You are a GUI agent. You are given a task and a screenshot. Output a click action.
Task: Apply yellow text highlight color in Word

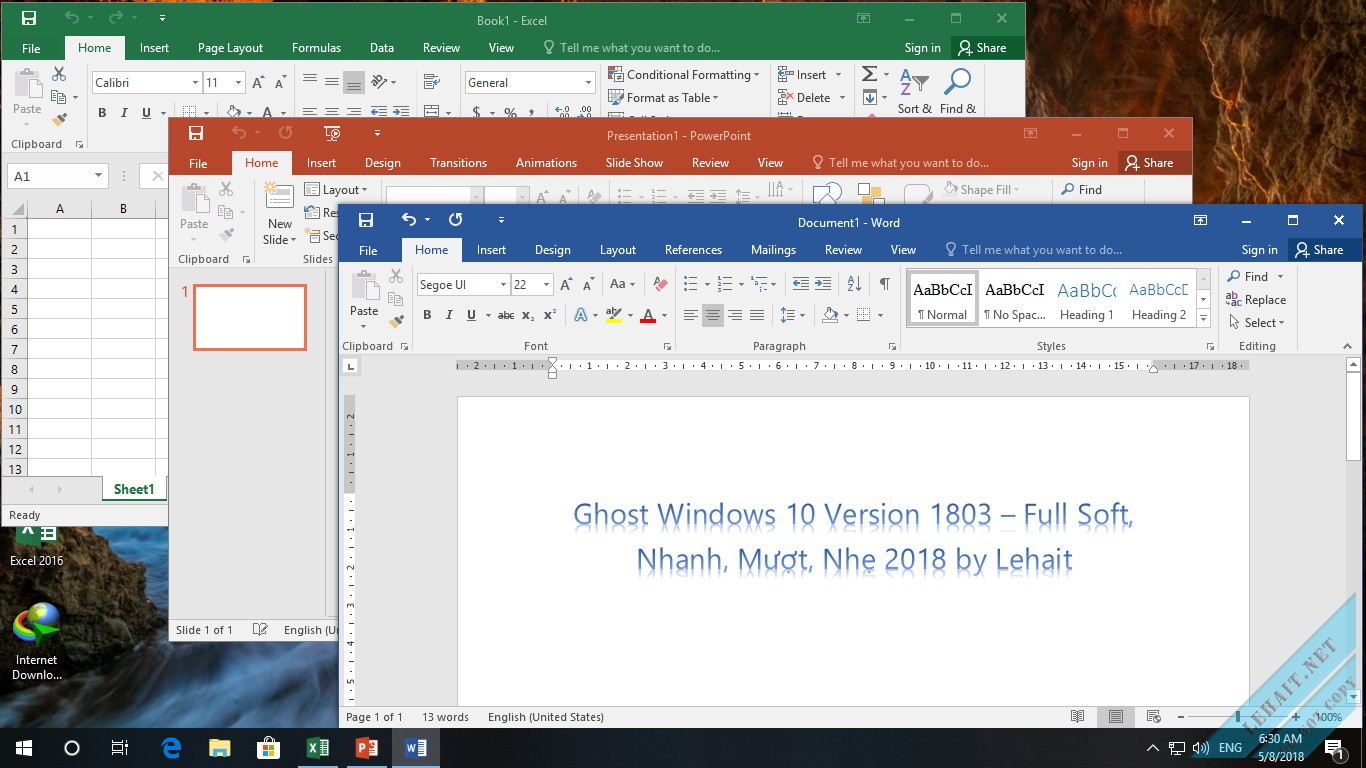coord(613,315)
